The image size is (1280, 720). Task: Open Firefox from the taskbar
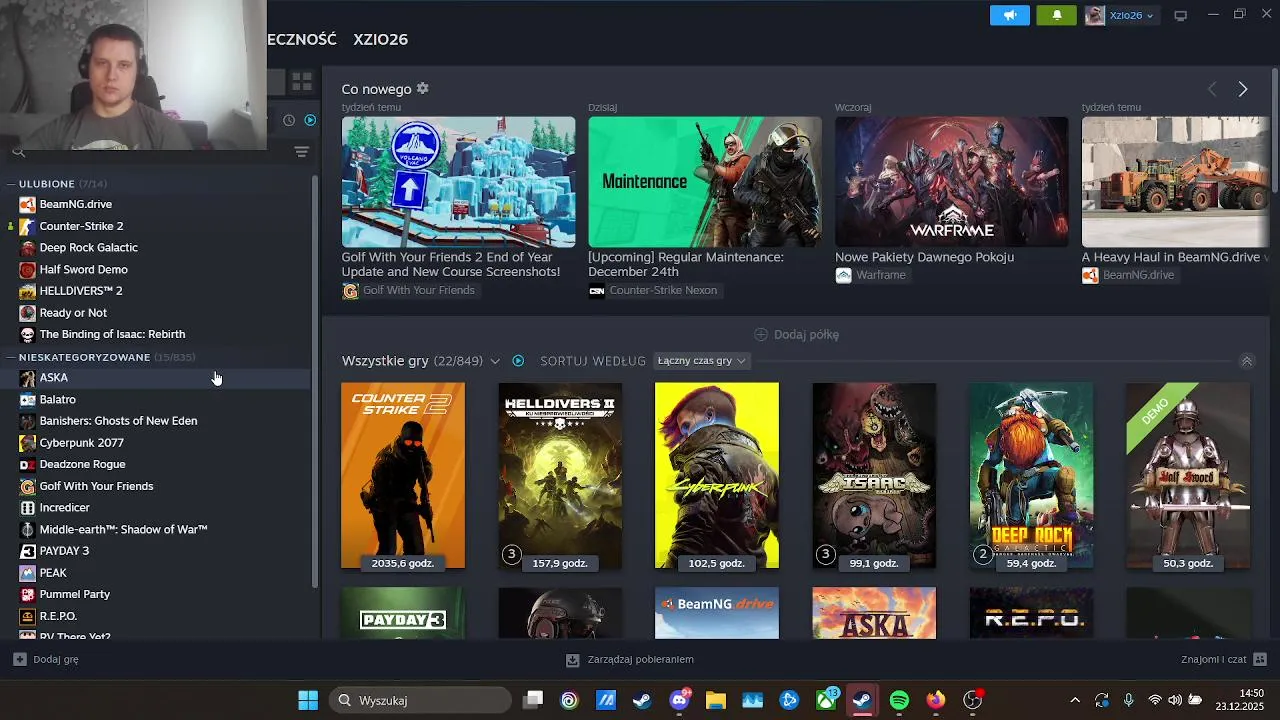coord(936,700)
